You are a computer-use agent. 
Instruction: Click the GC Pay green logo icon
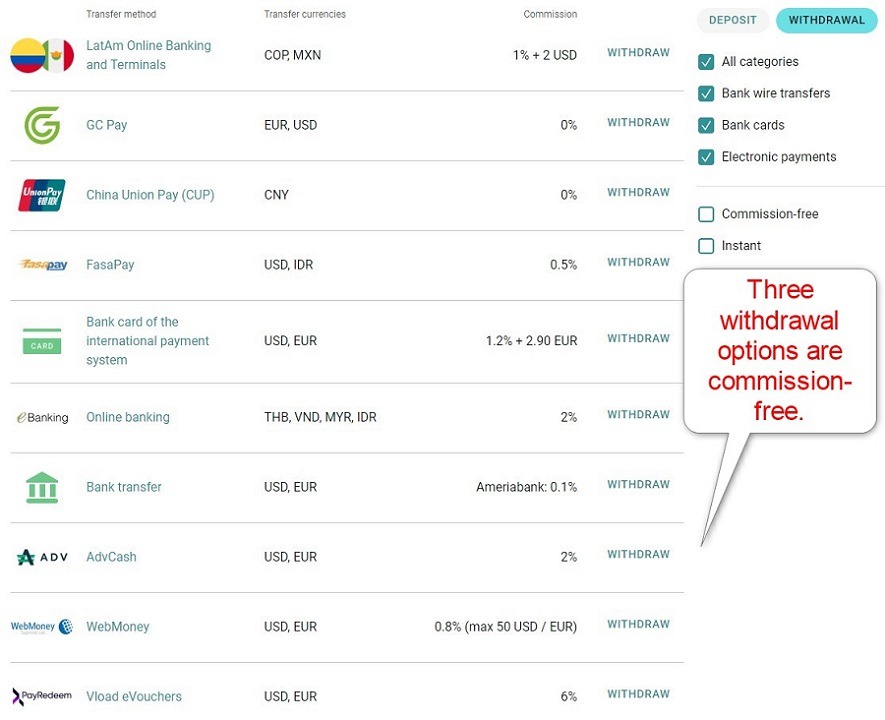coord(42,126)
